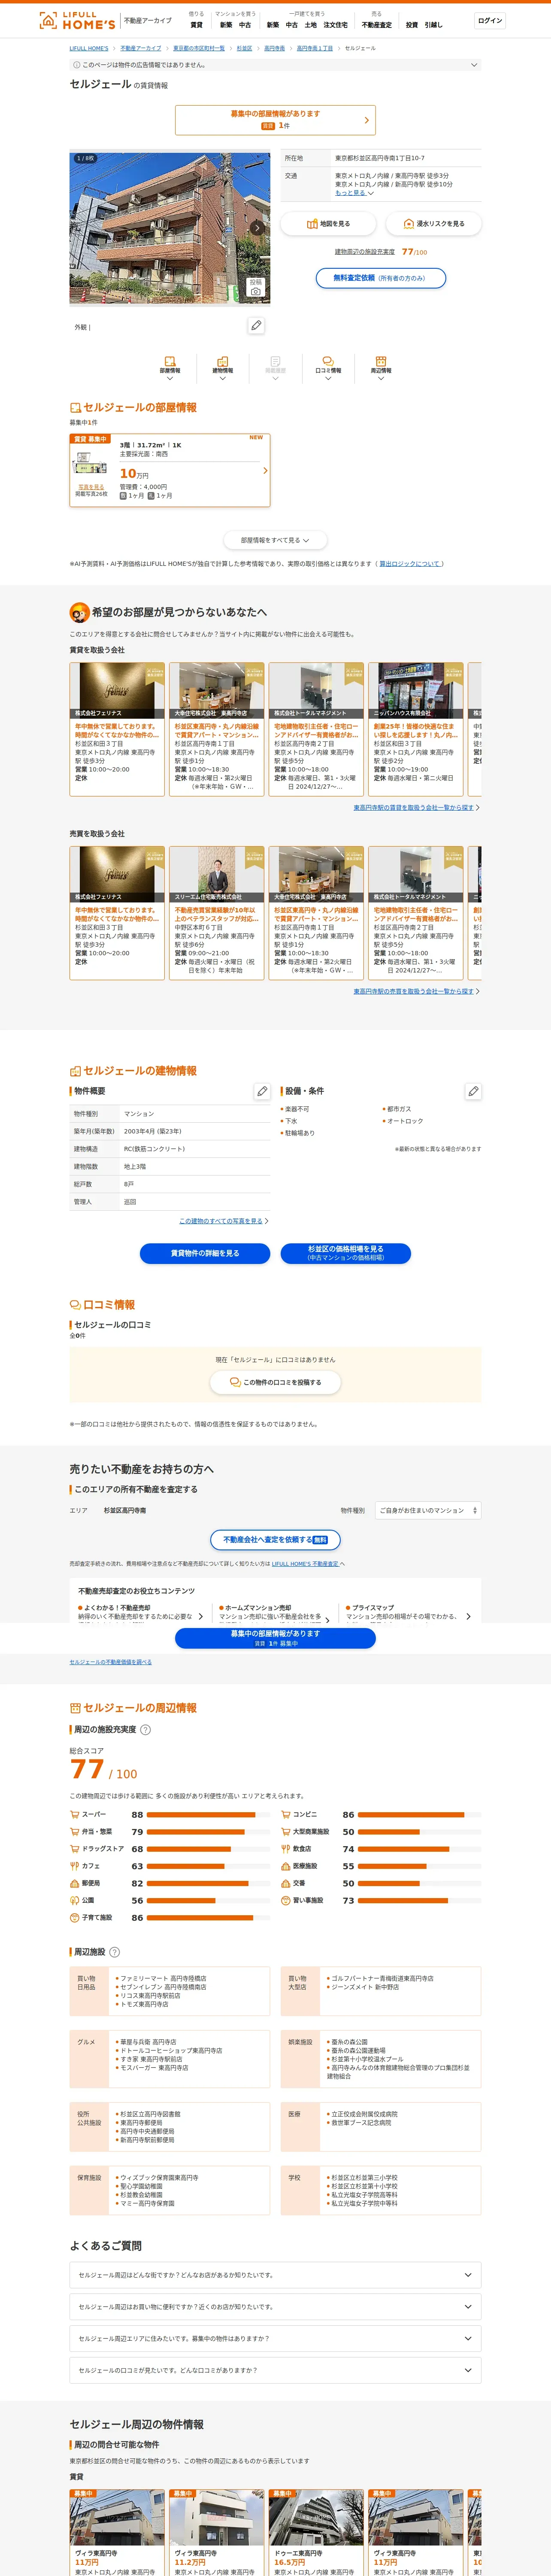
Task: Open 不動産査定 menu item
Action: click(x=377, y=25)
